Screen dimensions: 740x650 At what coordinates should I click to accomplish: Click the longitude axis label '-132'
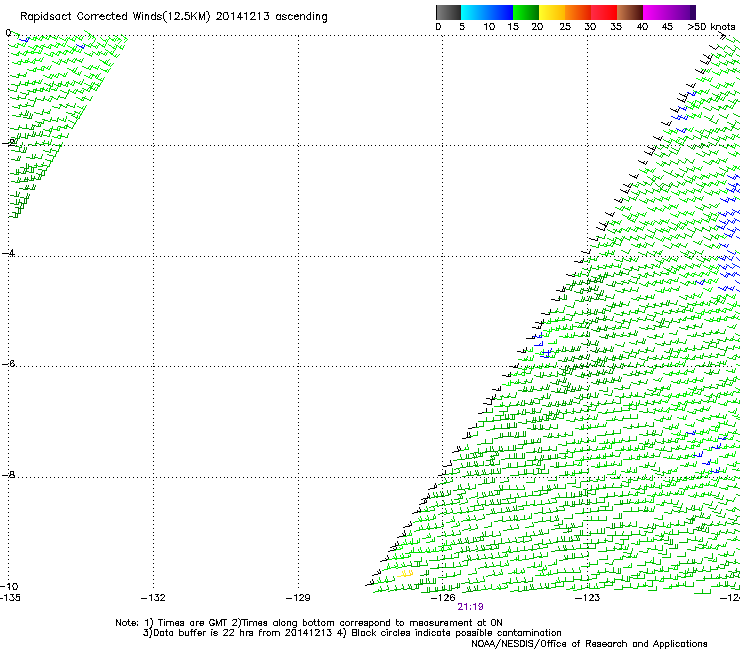pyautogui.click(x=153, y=598)
